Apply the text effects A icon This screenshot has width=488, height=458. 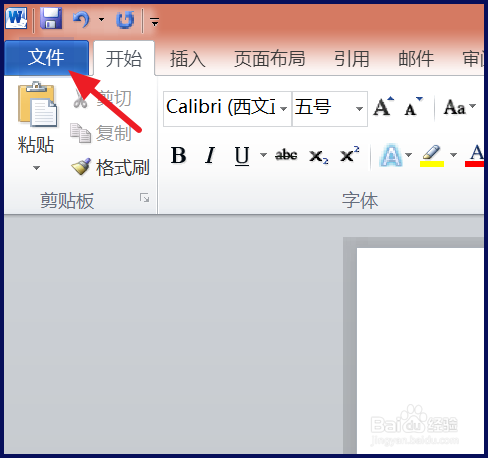coord(391,155)
